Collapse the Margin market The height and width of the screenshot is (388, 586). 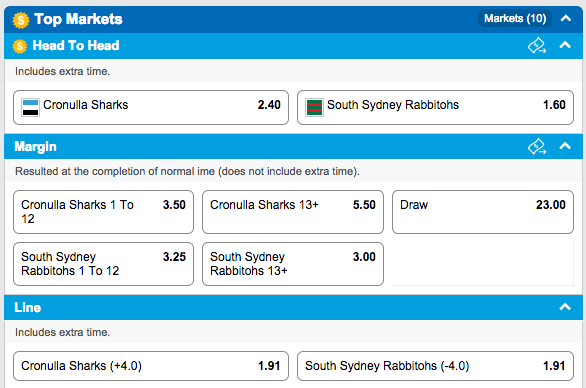click(x=565, y=146)
